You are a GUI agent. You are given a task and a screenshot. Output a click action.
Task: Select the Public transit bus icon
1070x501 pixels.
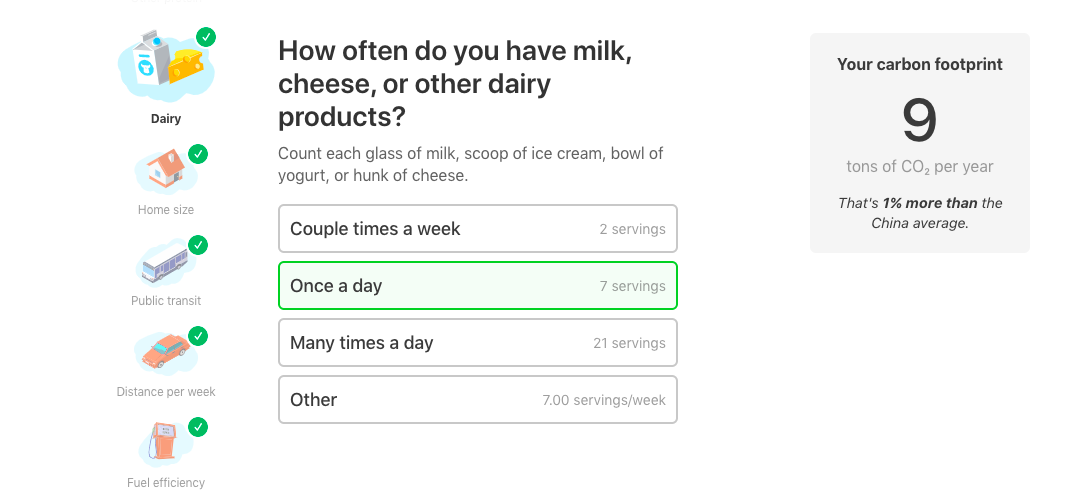(165, 263)
